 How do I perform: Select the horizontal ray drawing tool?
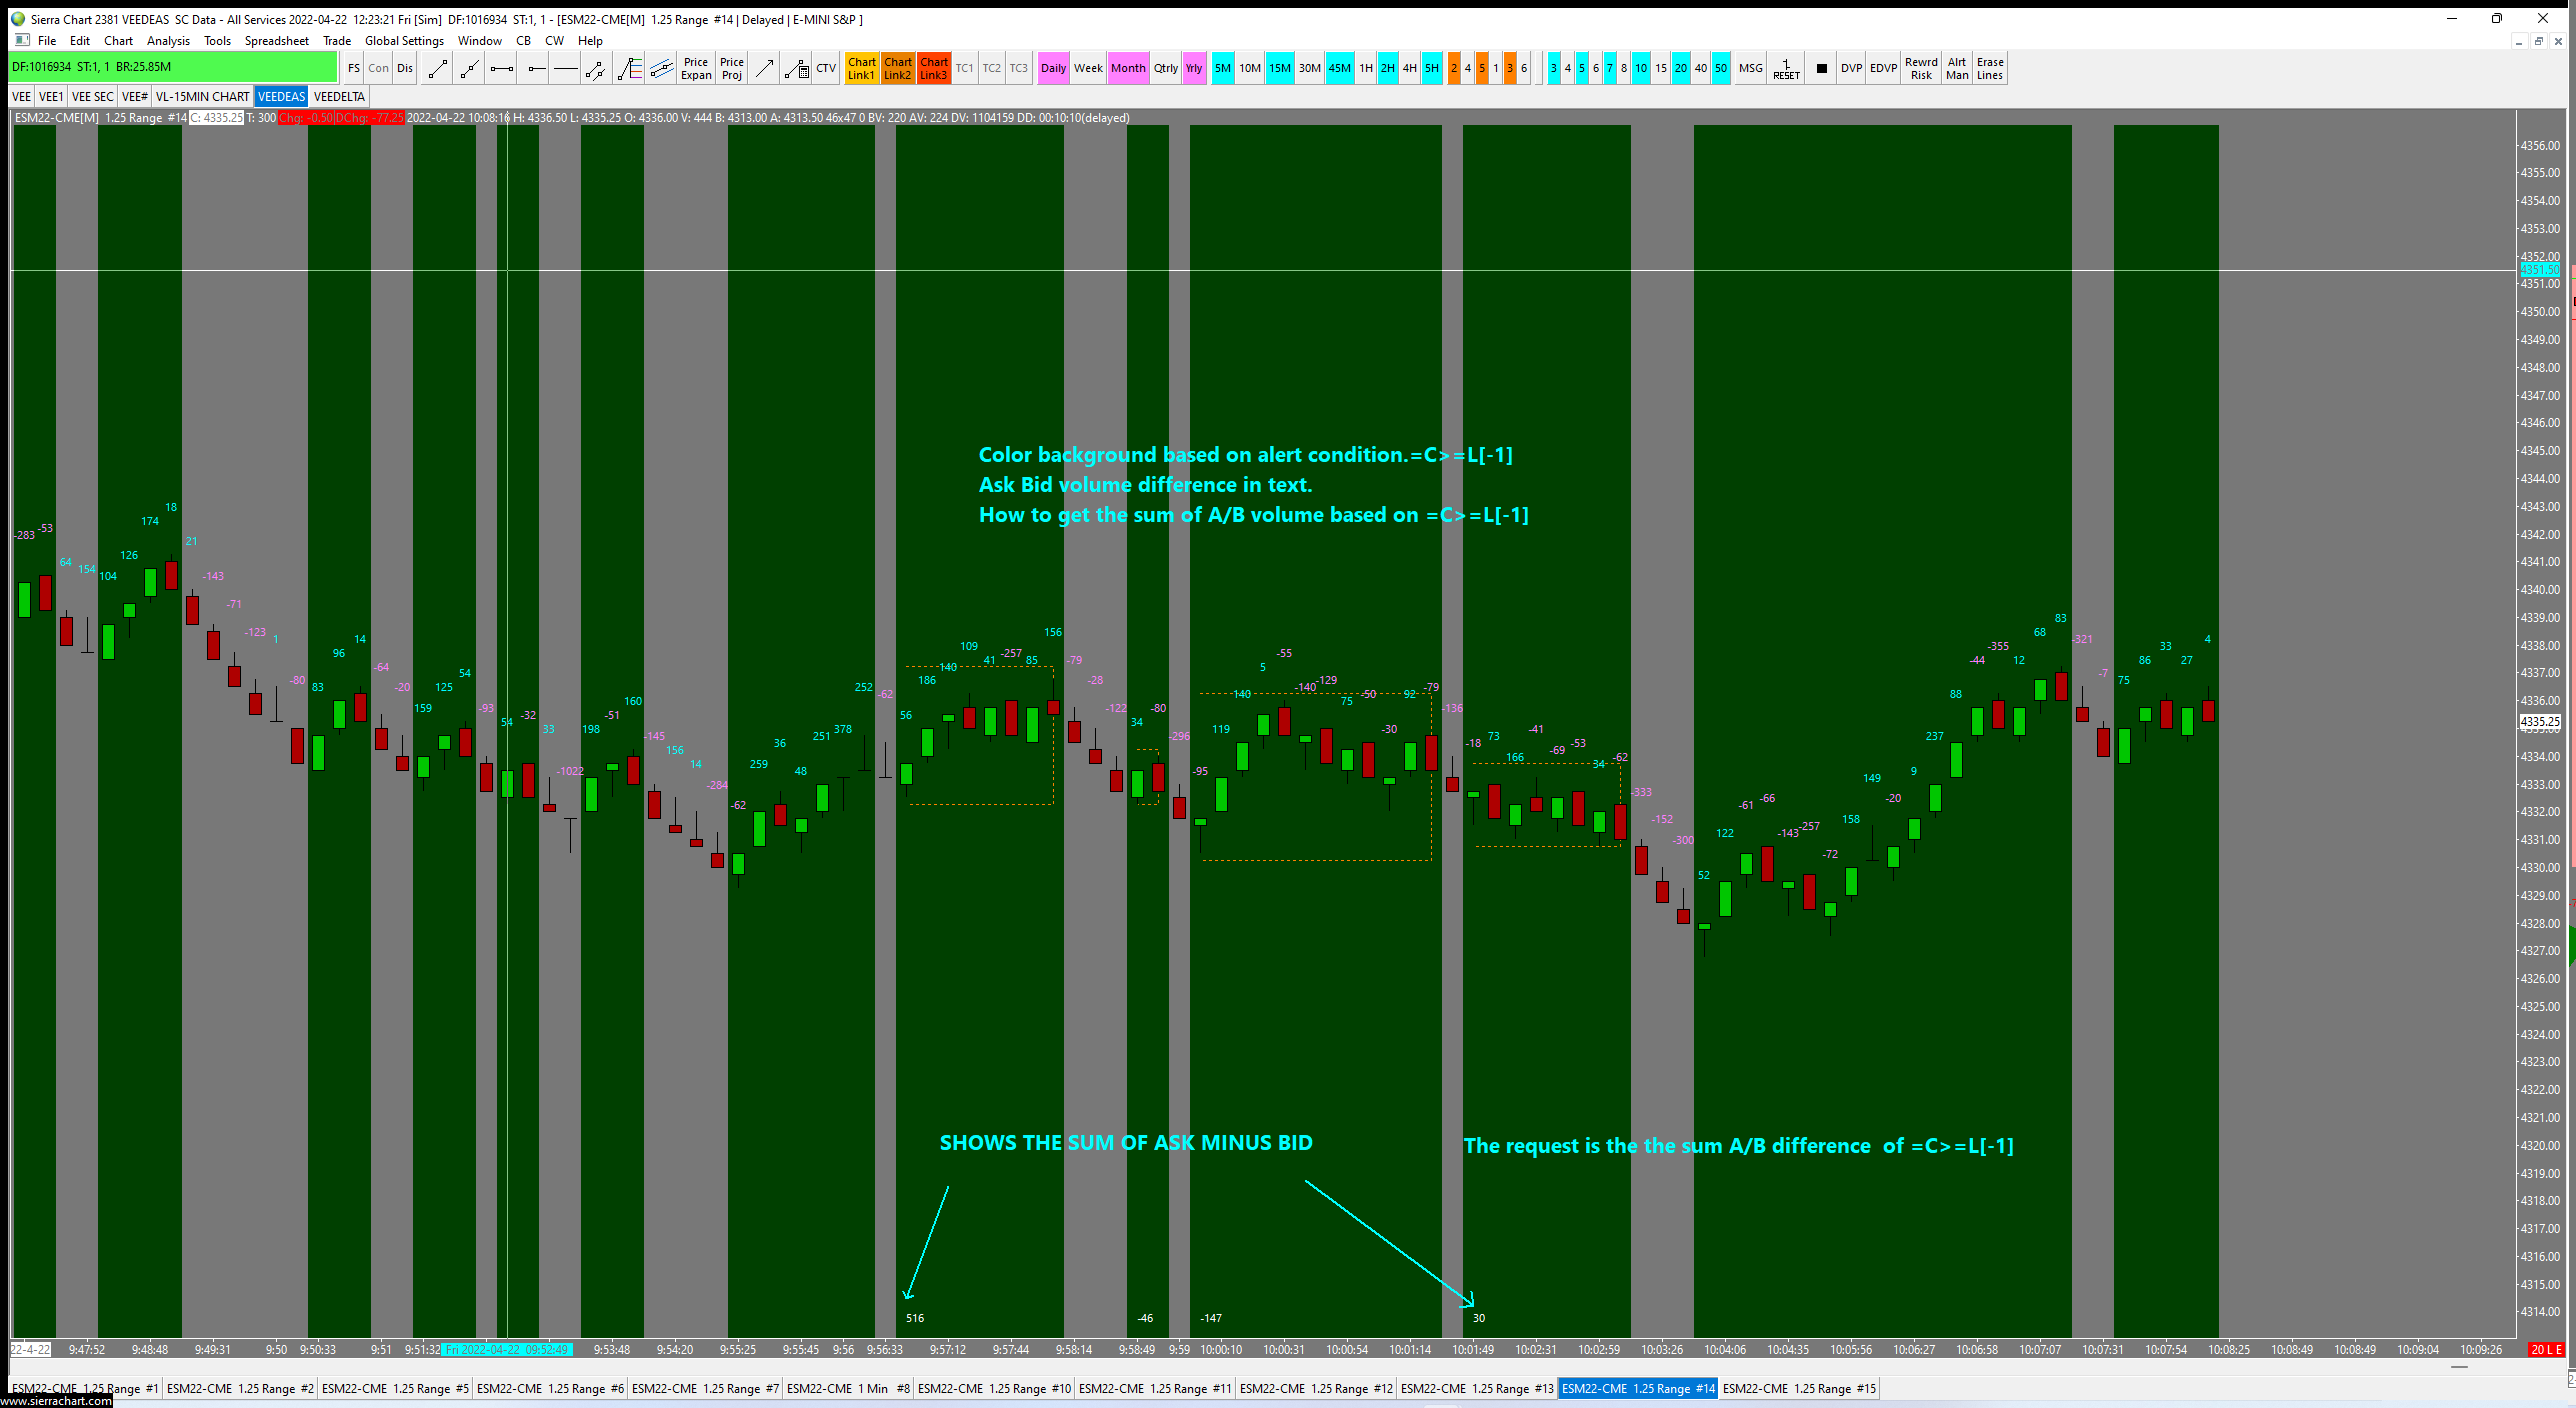click(535, 68)
